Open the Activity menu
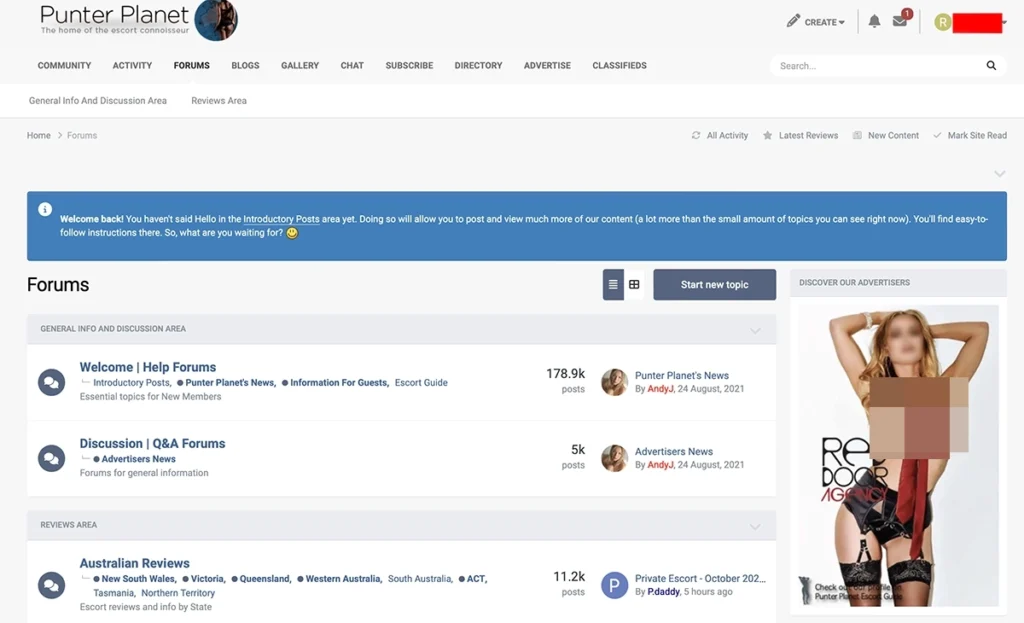Screen dimensions: 1024x623 [x=132, y=65]
